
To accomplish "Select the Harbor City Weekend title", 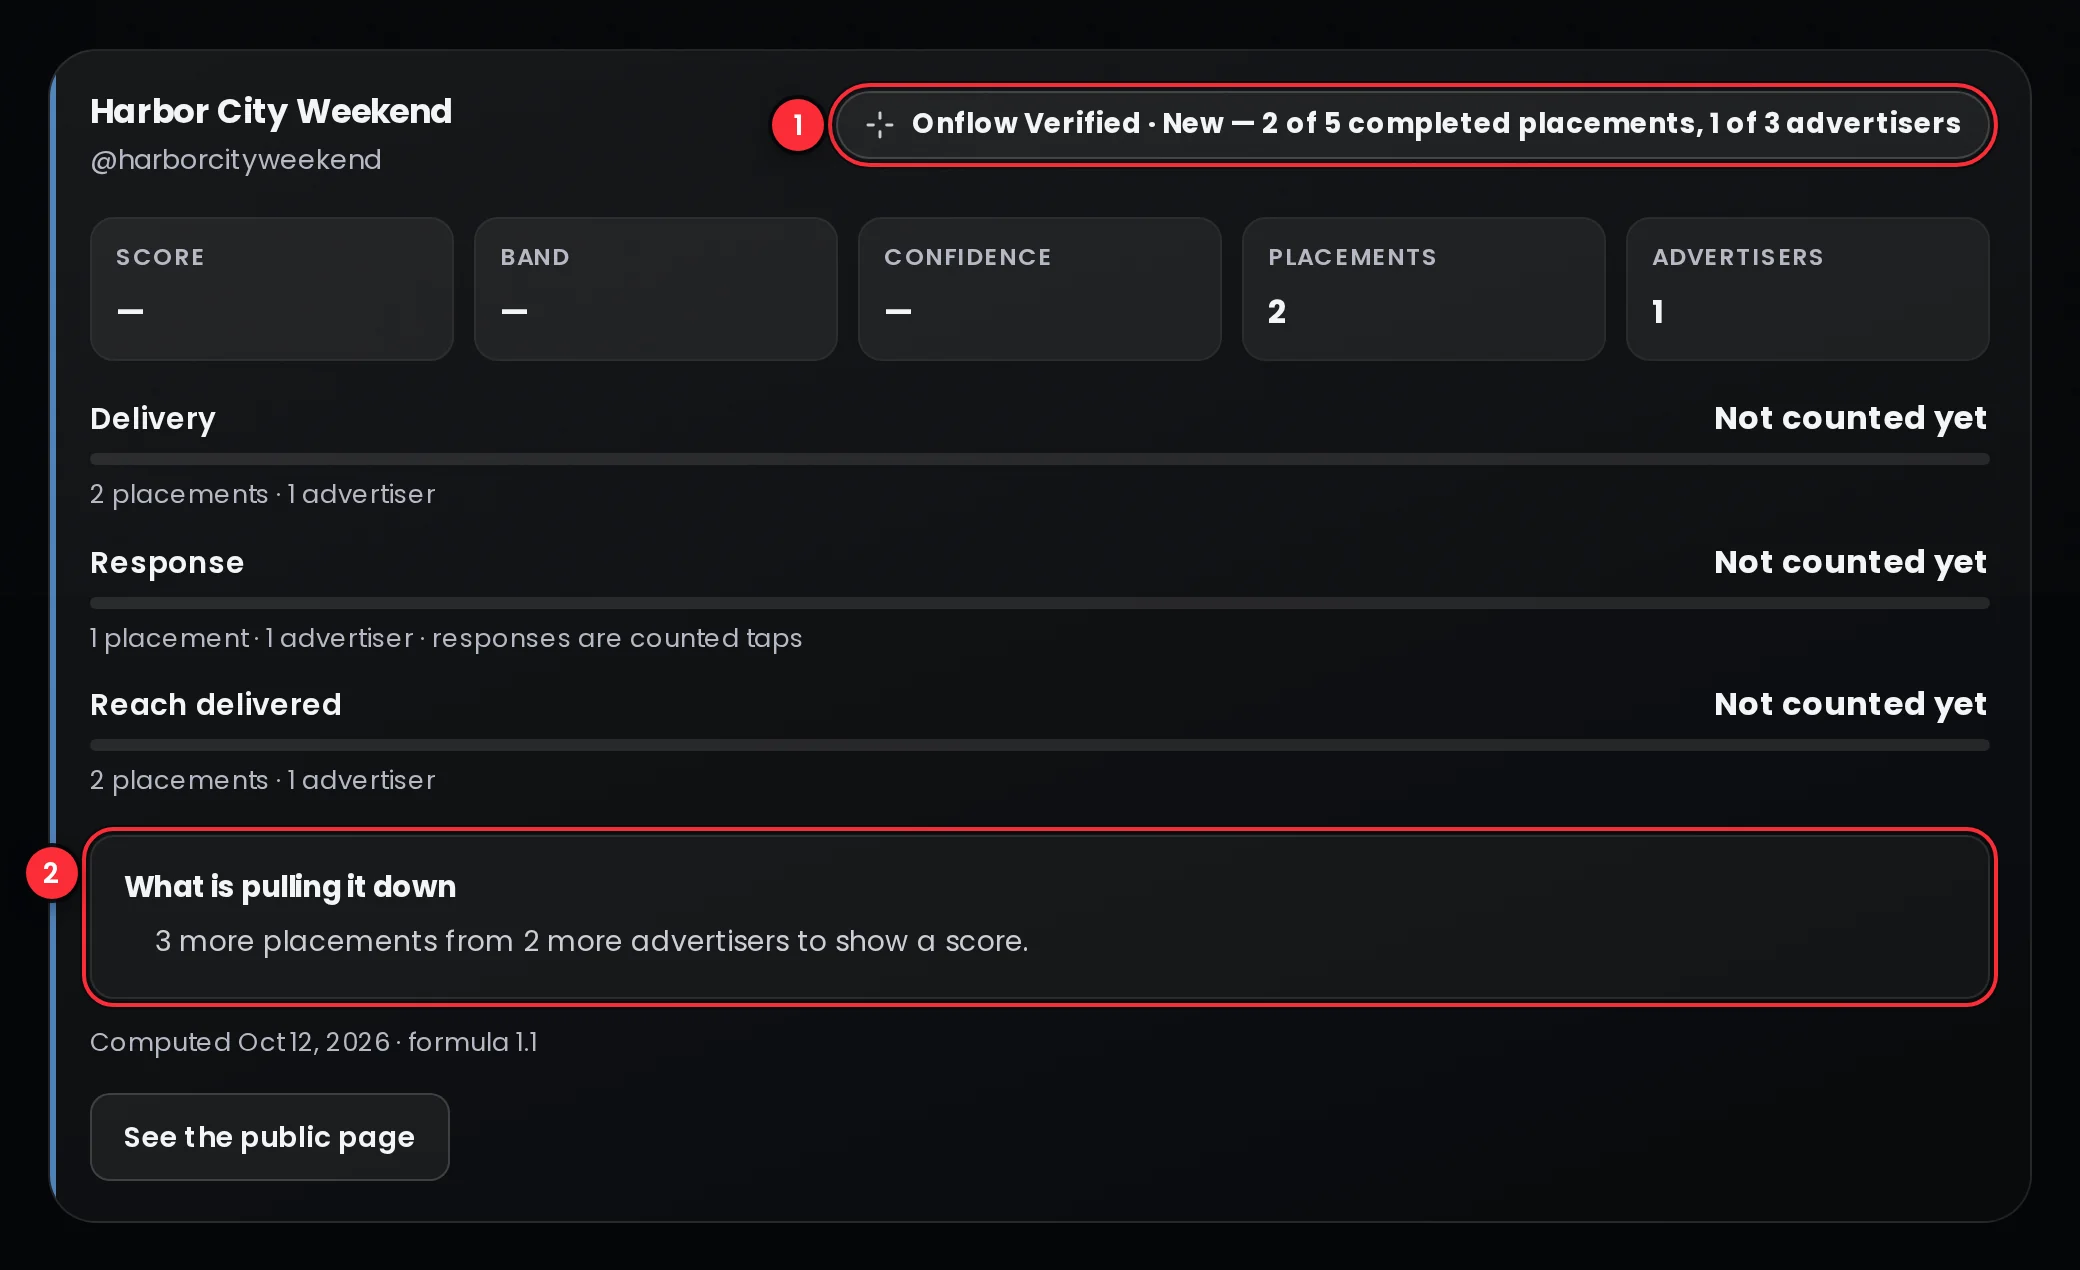I will [x=271, y=111].
